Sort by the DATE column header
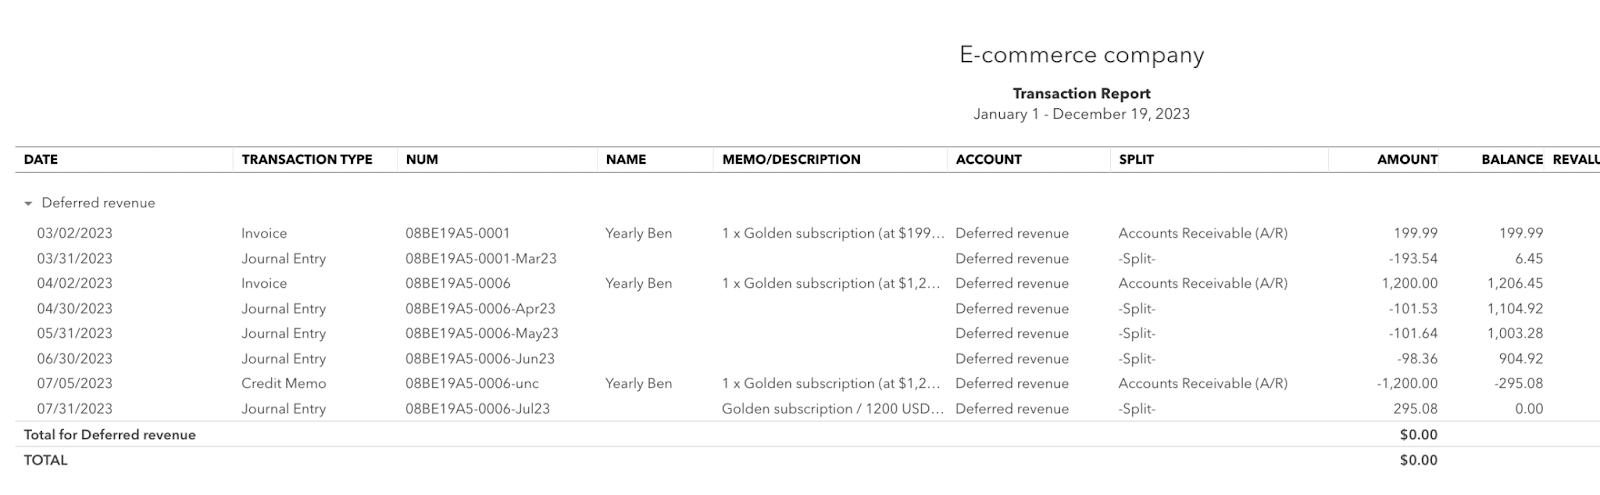This screenshot has height=495, width=1600. click(41, 159)
